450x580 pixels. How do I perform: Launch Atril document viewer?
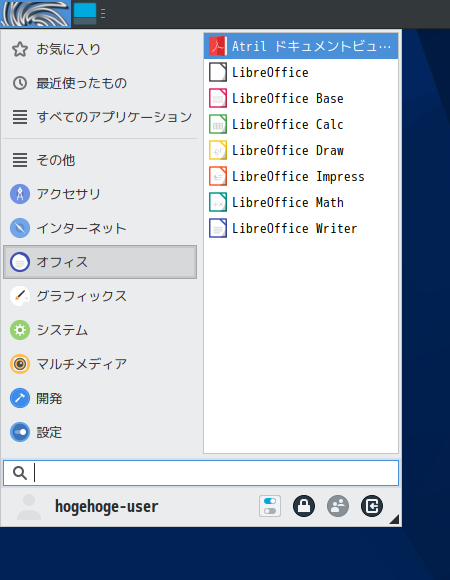coord(301,46)
